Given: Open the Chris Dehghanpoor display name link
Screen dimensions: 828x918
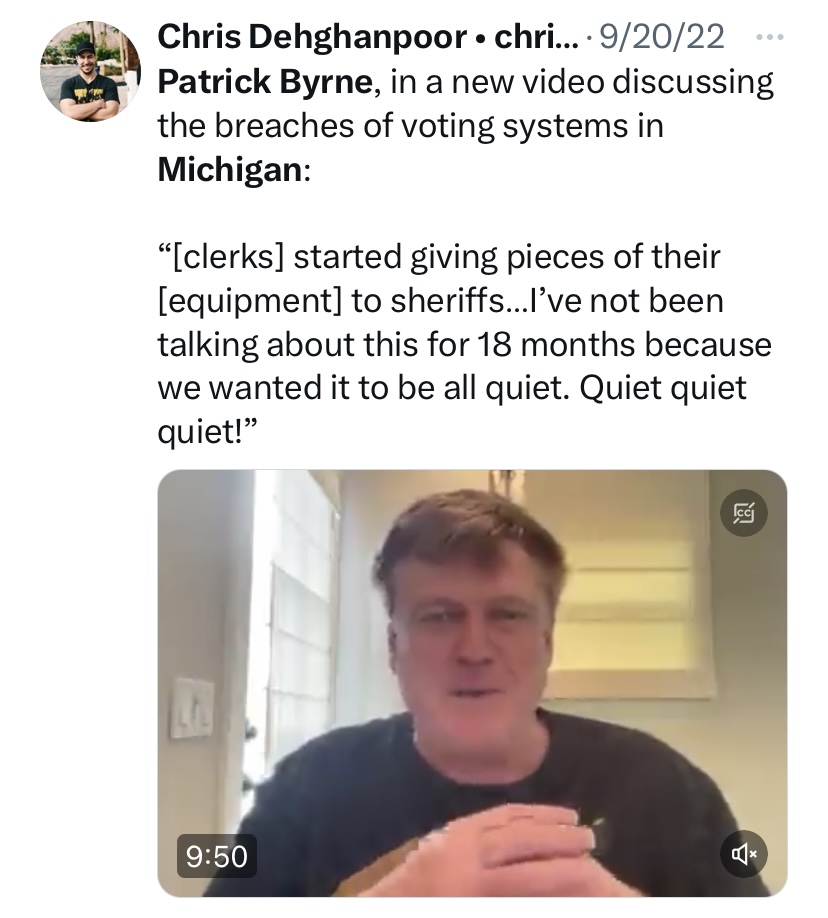Looking at the screenshot, I should [312, 37].
